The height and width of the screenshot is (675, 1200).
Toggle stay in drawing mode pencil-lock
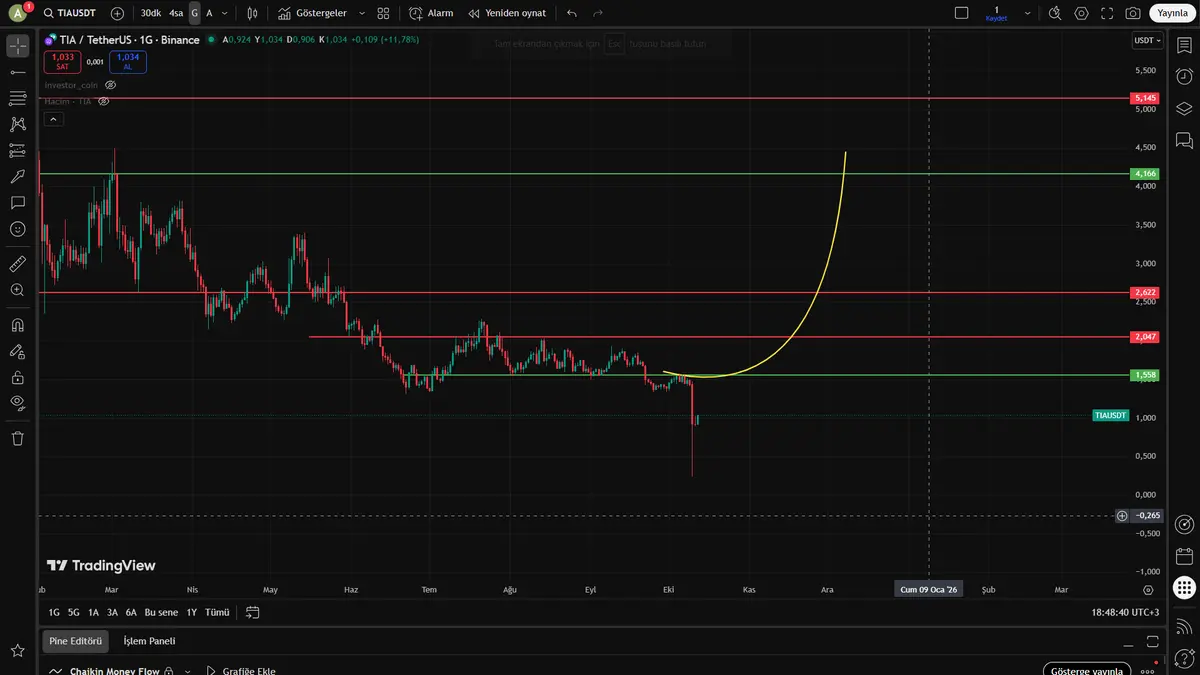(x=17, y=351)
